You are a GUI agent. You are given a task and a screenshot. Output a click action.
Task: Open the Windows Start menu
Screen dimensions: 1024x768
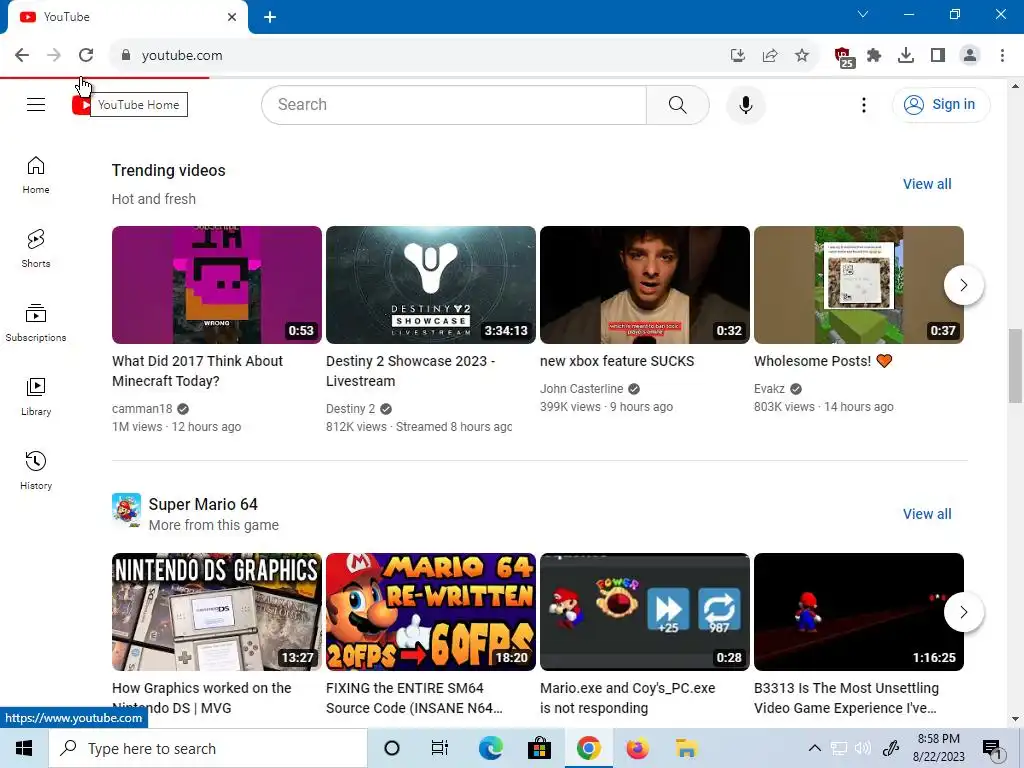pyautogui.click(x=24, y=748)
